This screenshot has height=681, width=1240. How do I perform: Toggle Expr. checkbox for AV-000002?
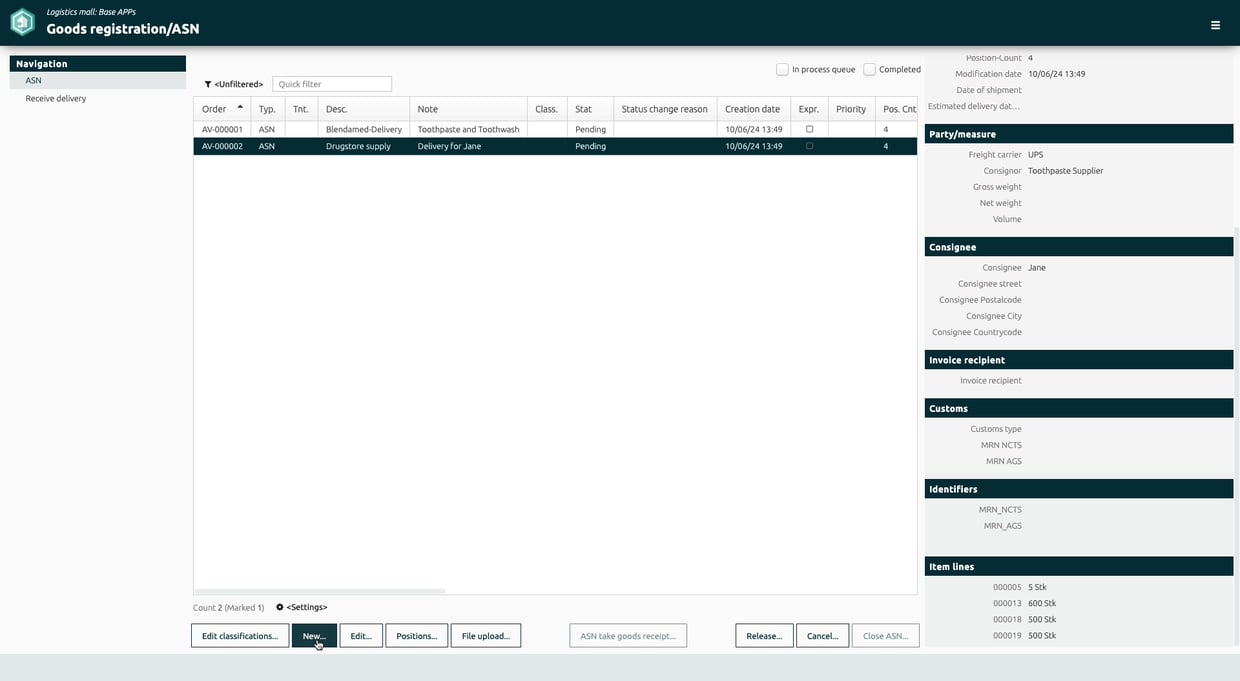[x=809, y=146]
